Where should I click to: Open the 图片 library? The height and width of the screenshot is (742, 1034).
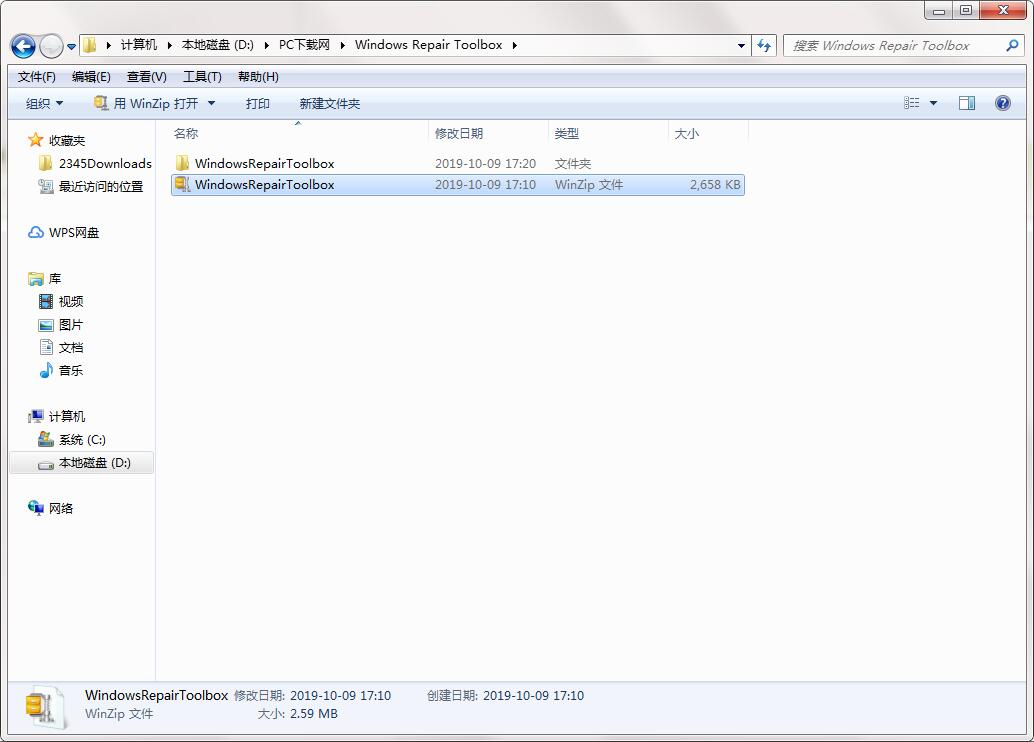[x=71, y=325]
